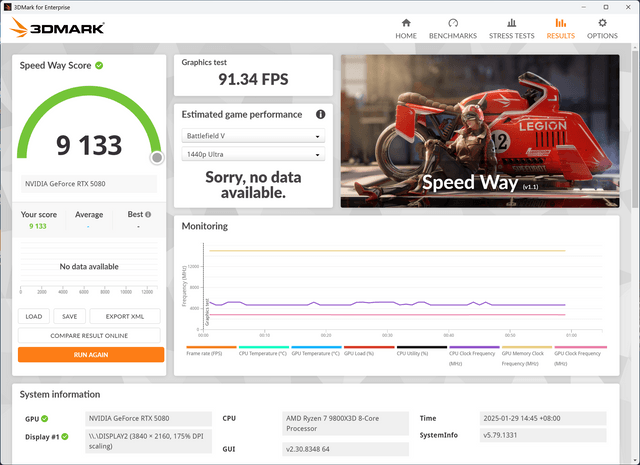Click EXPORT XML button
This screenshot has width=640, height=465.
click(125, 316)
